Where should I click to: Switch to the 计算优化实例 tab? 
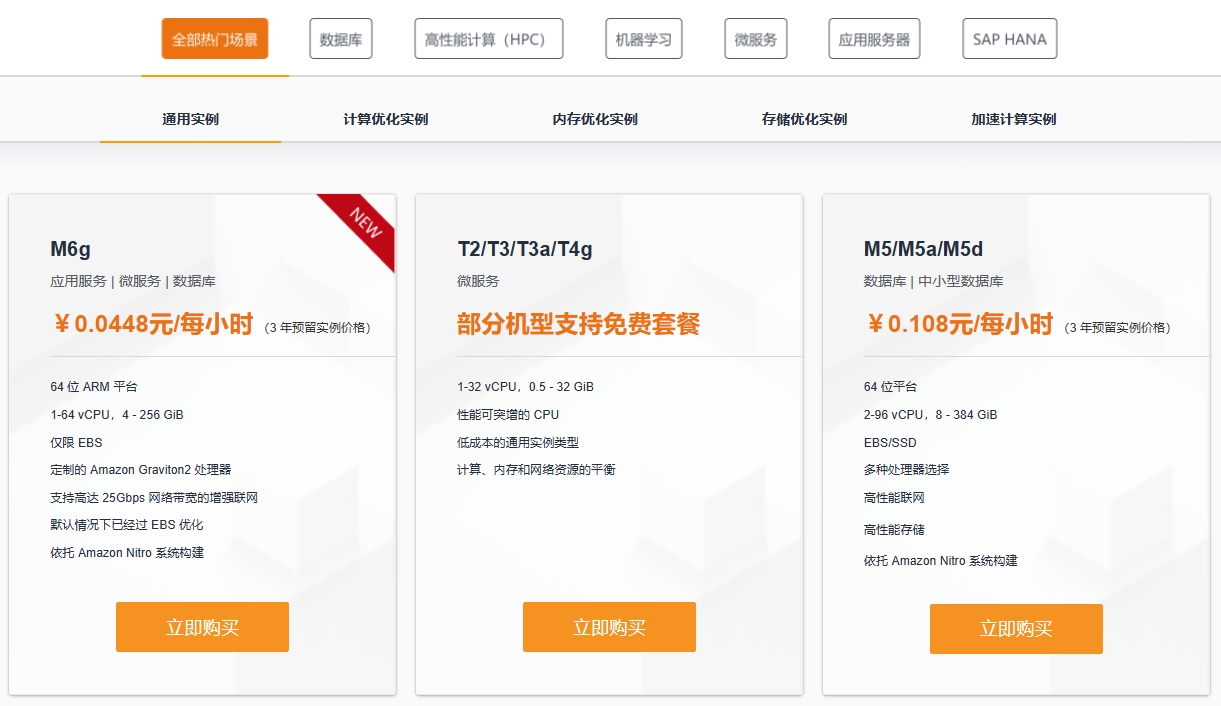point(384,118)
